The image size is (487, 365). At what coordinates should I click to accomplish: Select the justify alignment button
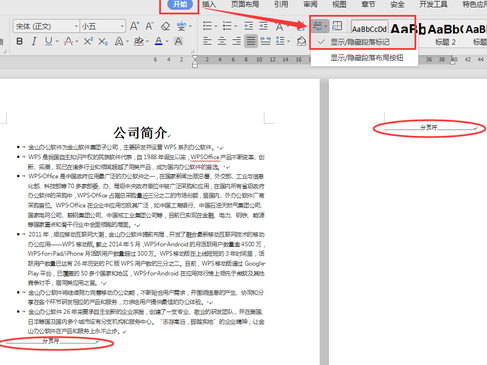coord(251,41)
